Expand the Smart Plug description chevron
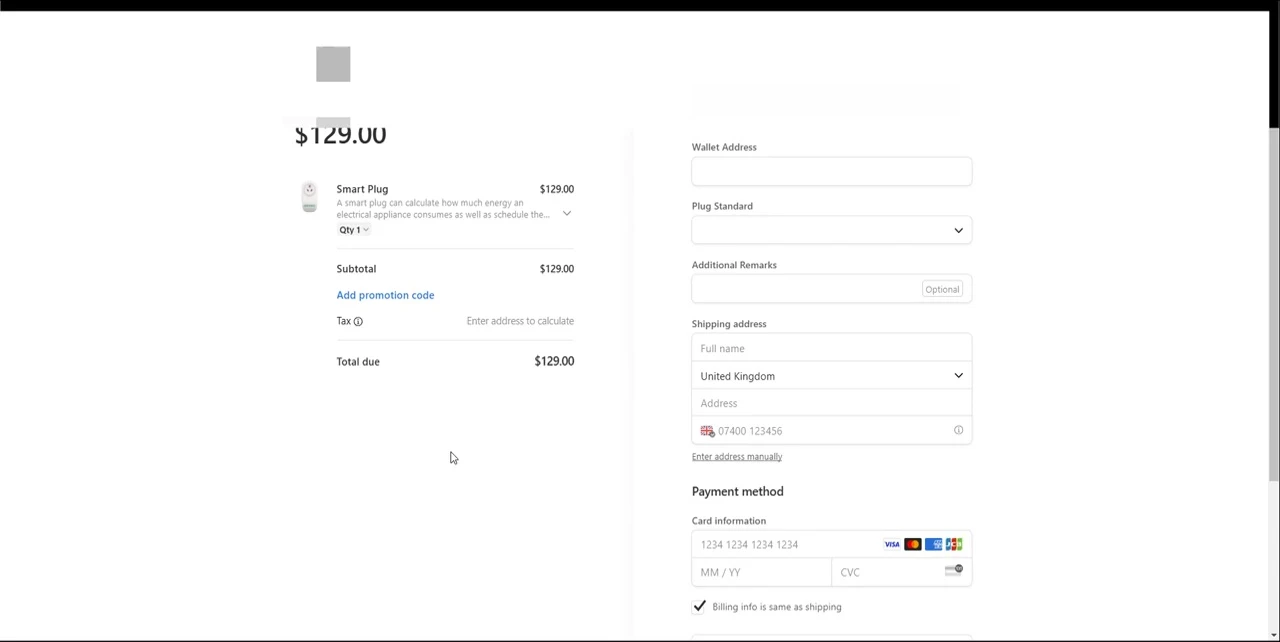 (567, 213)
